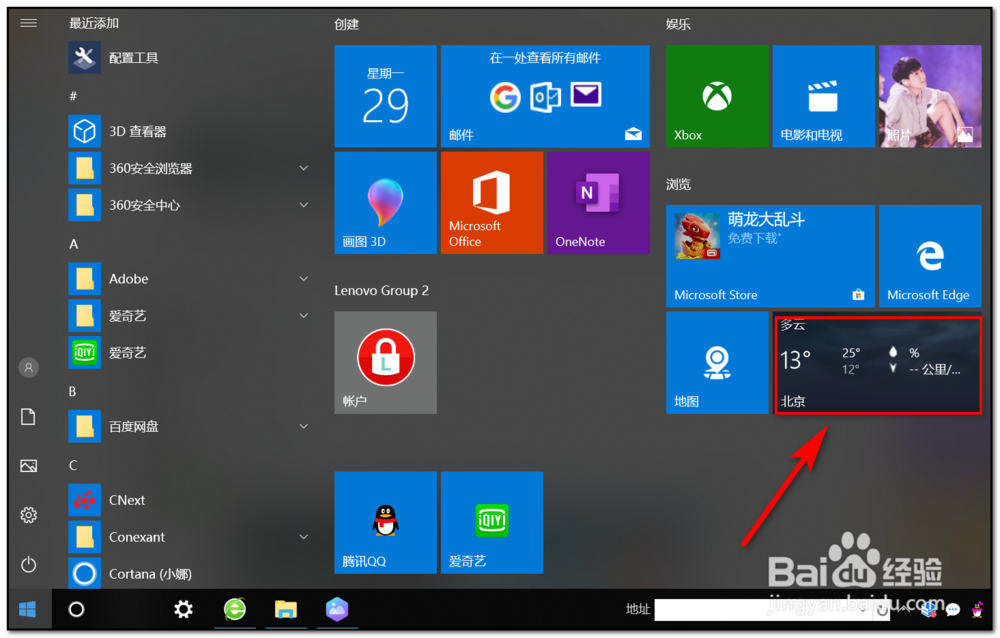The image size is (1000, 638).
Task: Expand the Adobe folder
Action: 304,279
